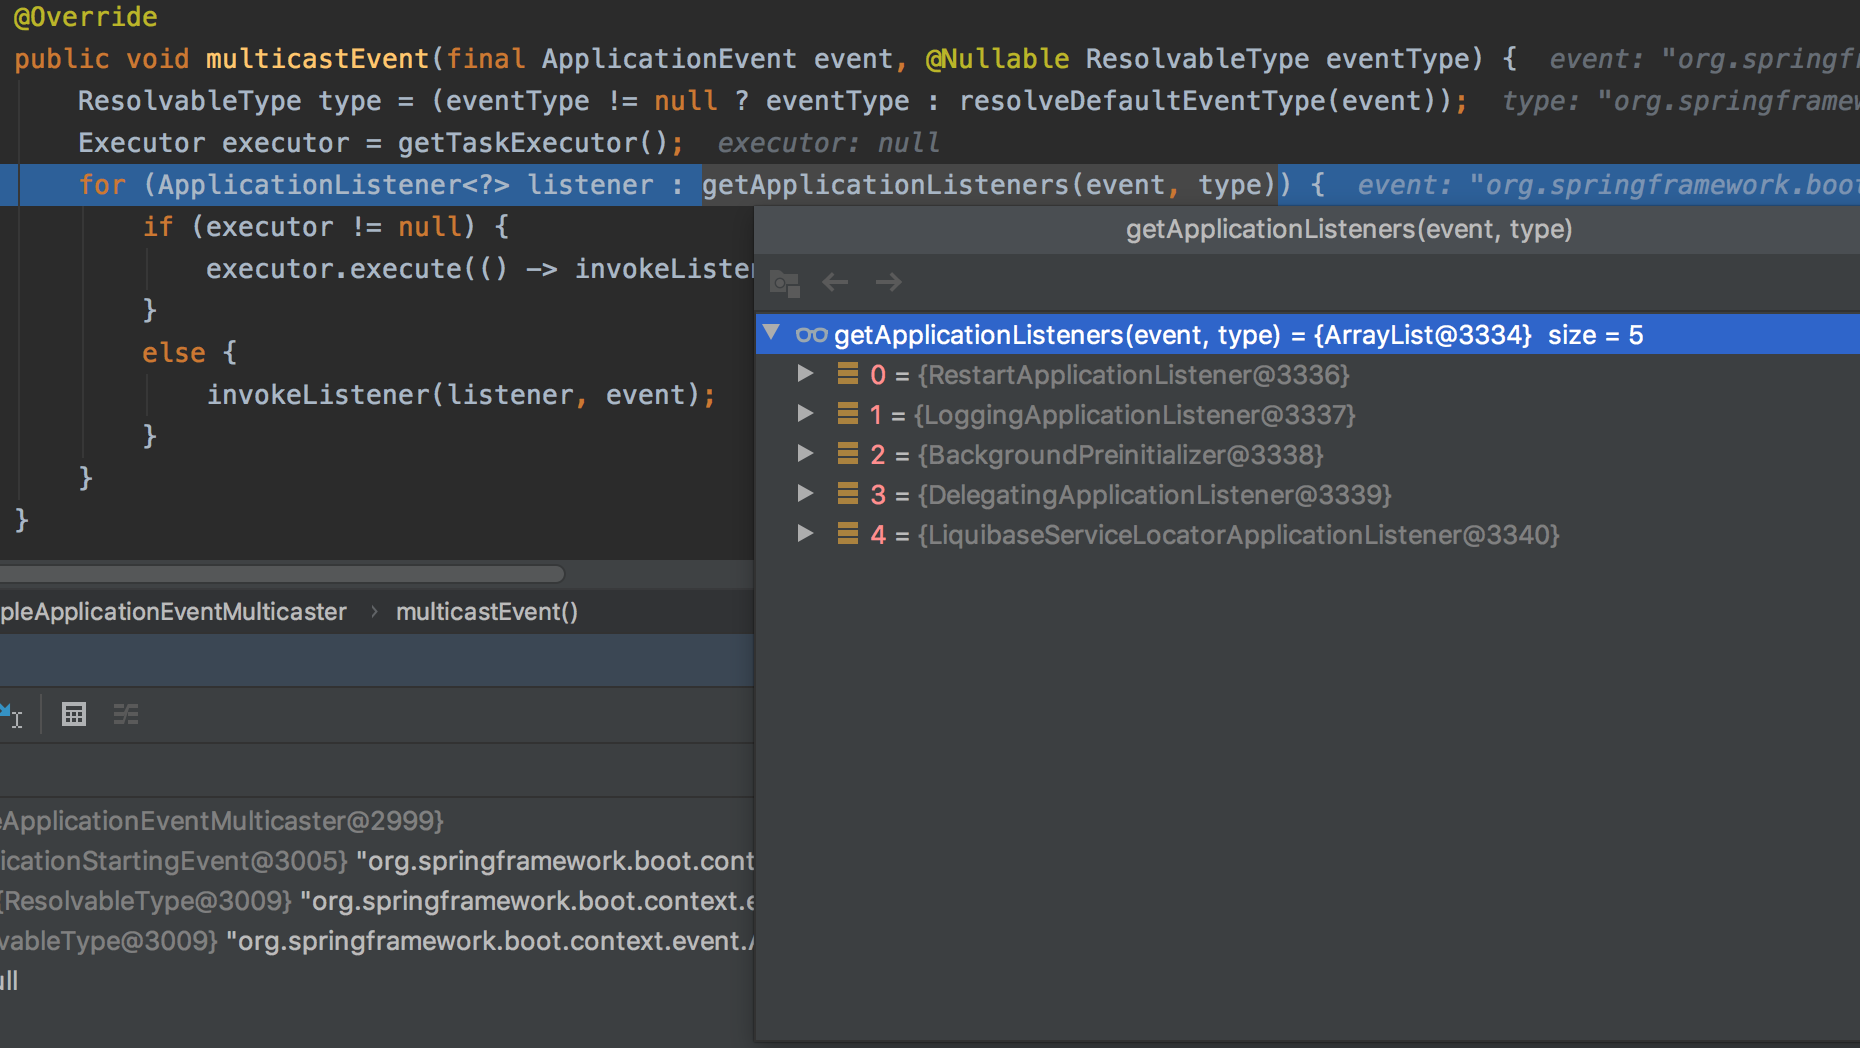The width and height of the screenshot is (1860, 1048).
Task: Click the "{BackgroundPreinitializer@3338}" value text
Action: click(1121, 455)
